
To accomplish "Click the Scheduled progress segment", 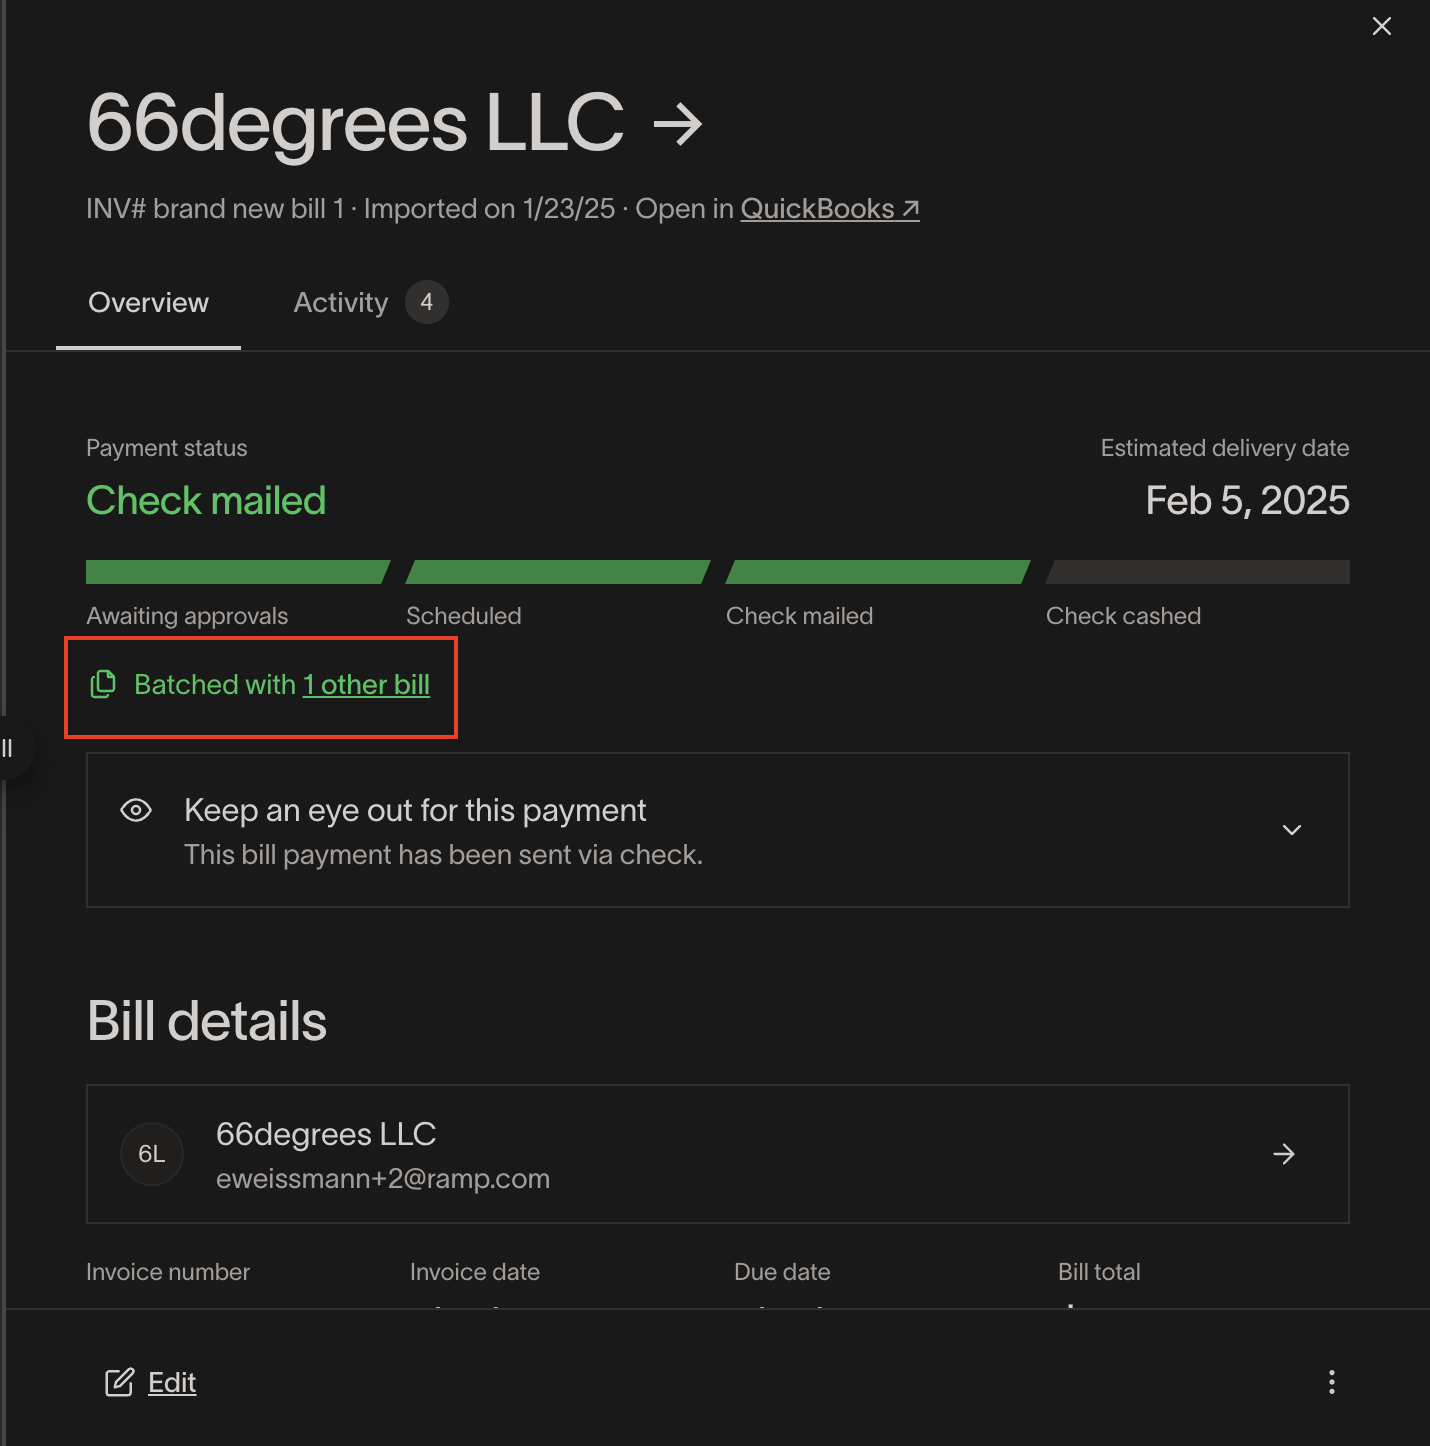I will coord(558,572).
